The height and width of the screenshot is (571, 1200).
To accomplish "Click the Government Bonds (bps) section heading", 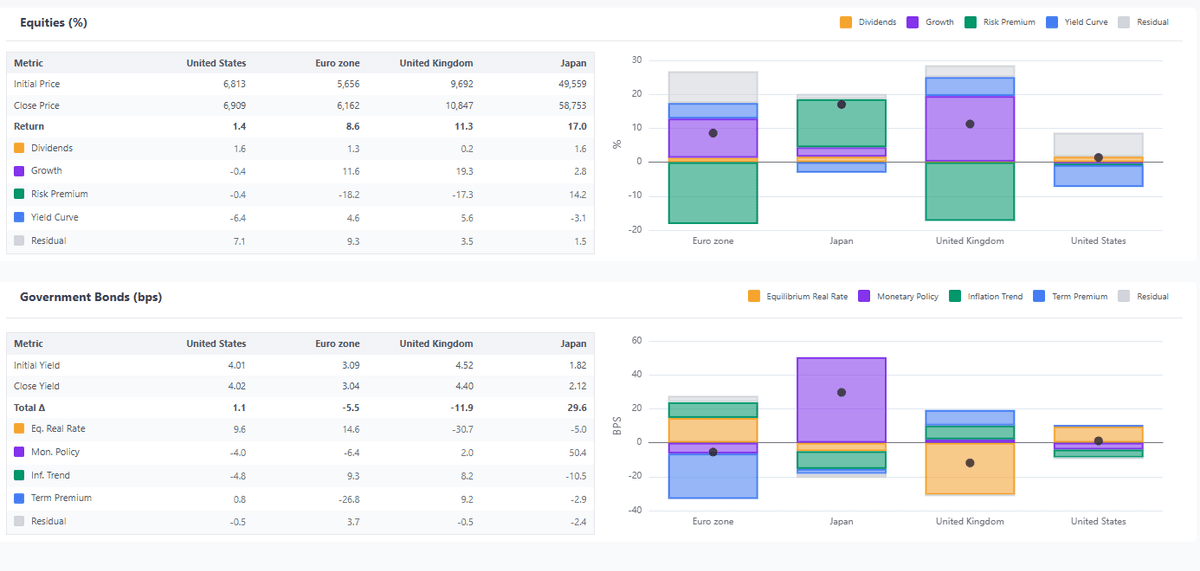I will click(91, 297).
